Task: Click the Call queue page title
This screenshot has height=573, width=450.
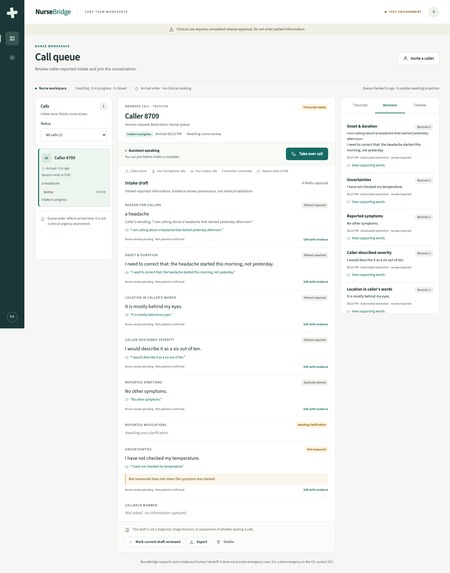Action: (57, 57)
